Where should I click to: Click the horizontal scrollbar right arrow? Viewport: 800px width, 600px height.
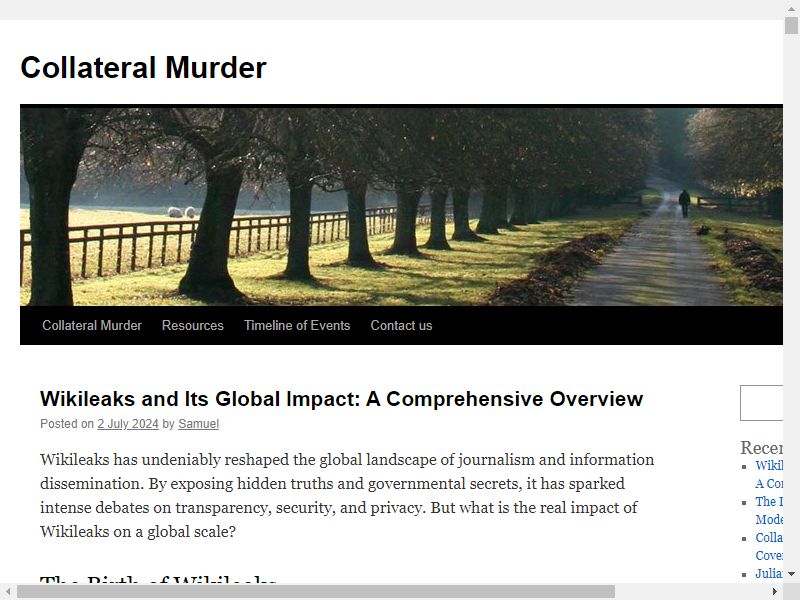(x=774, y=592)
